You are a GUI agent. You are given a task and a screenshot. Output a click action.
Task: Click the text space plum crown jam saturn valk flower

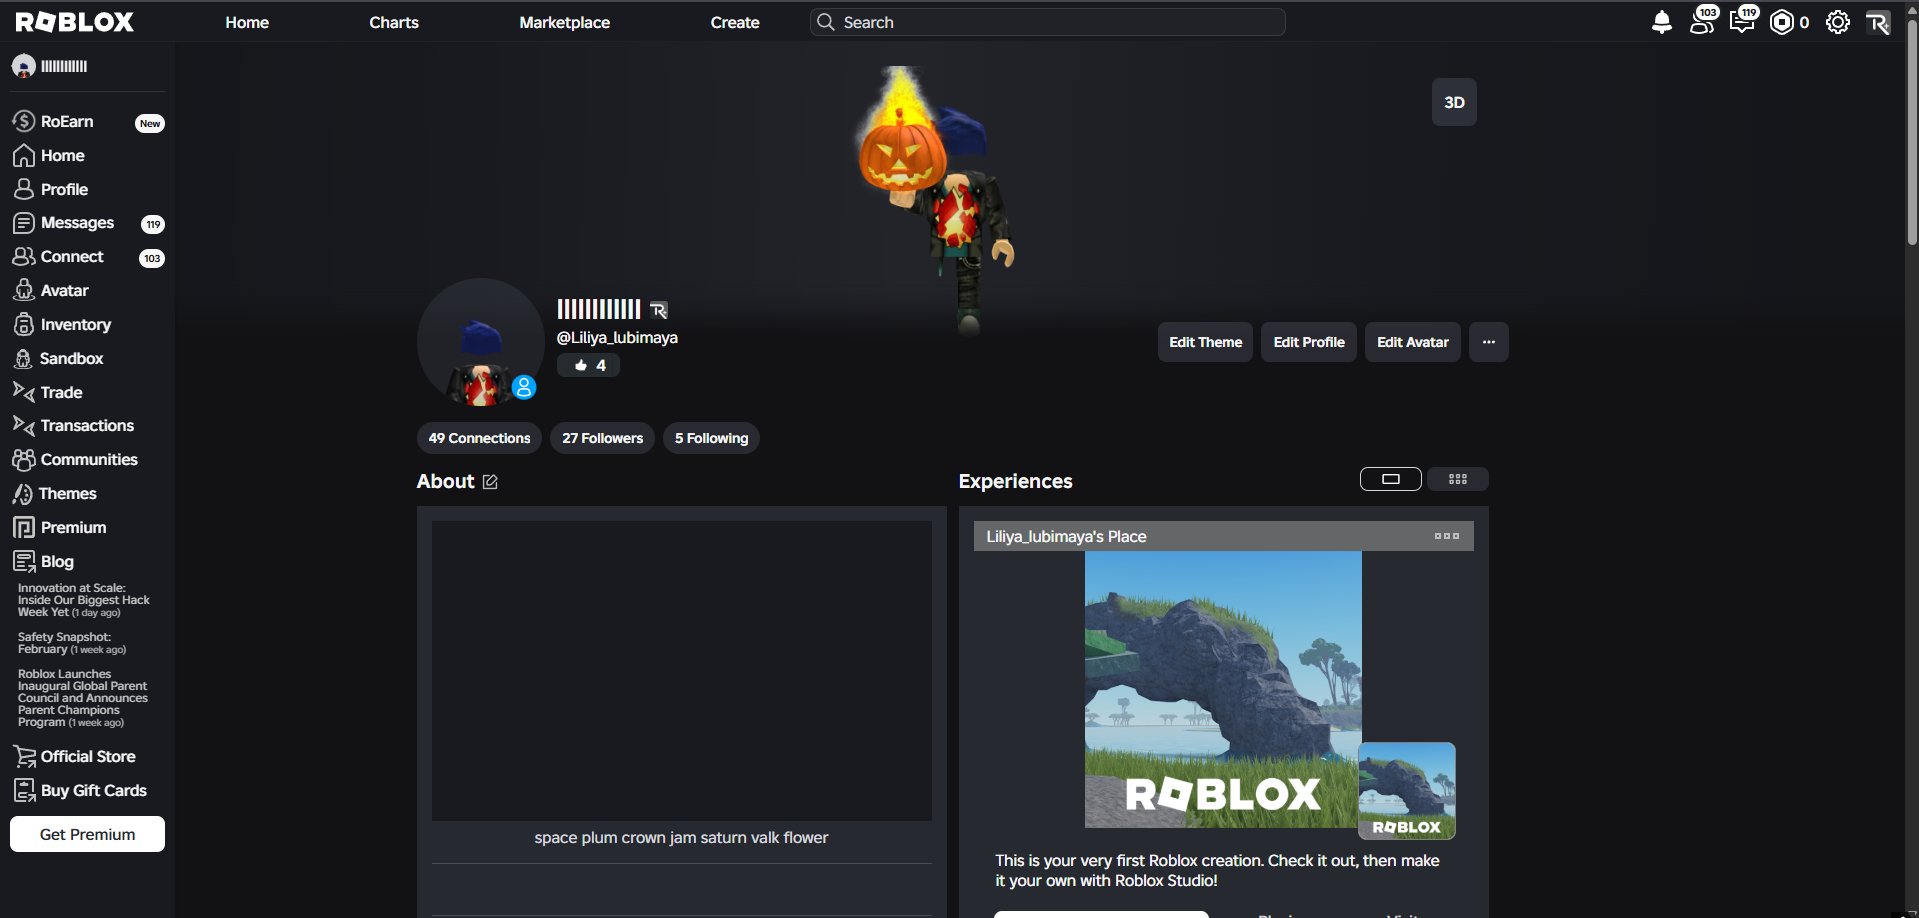point(681,838)
